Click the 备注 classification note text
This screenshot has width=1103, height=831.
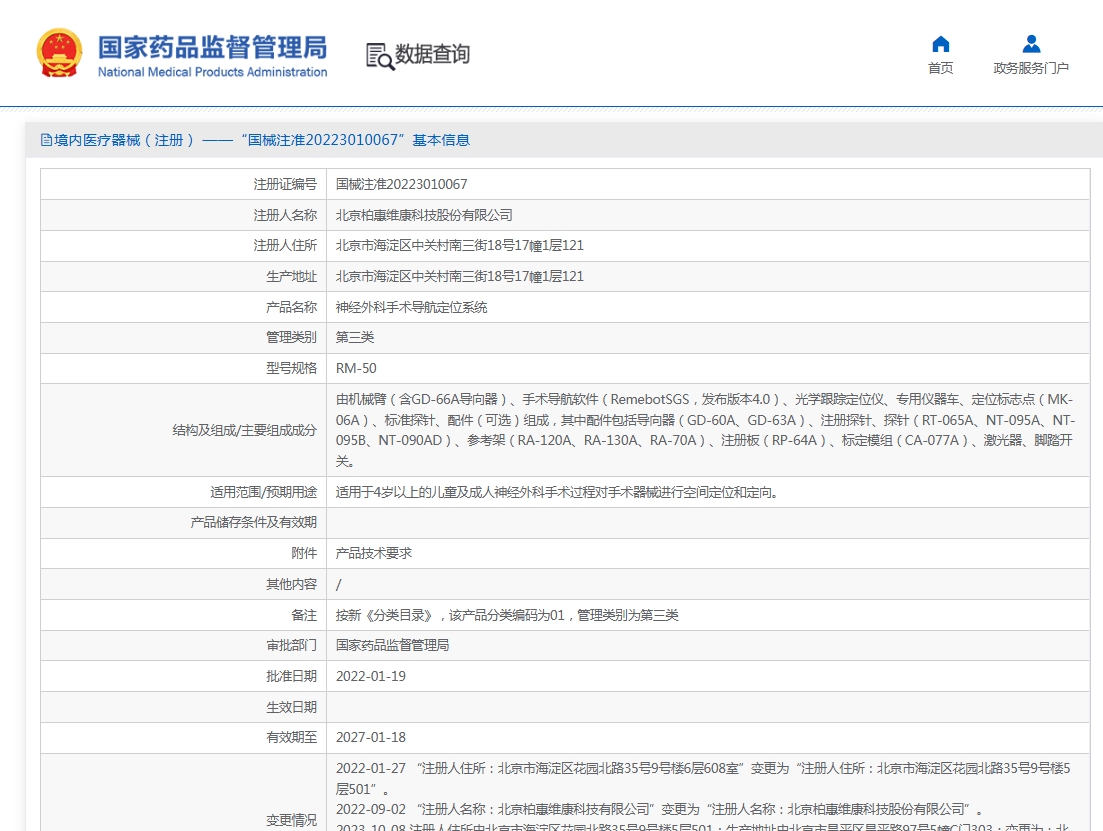tap(507, 615)
